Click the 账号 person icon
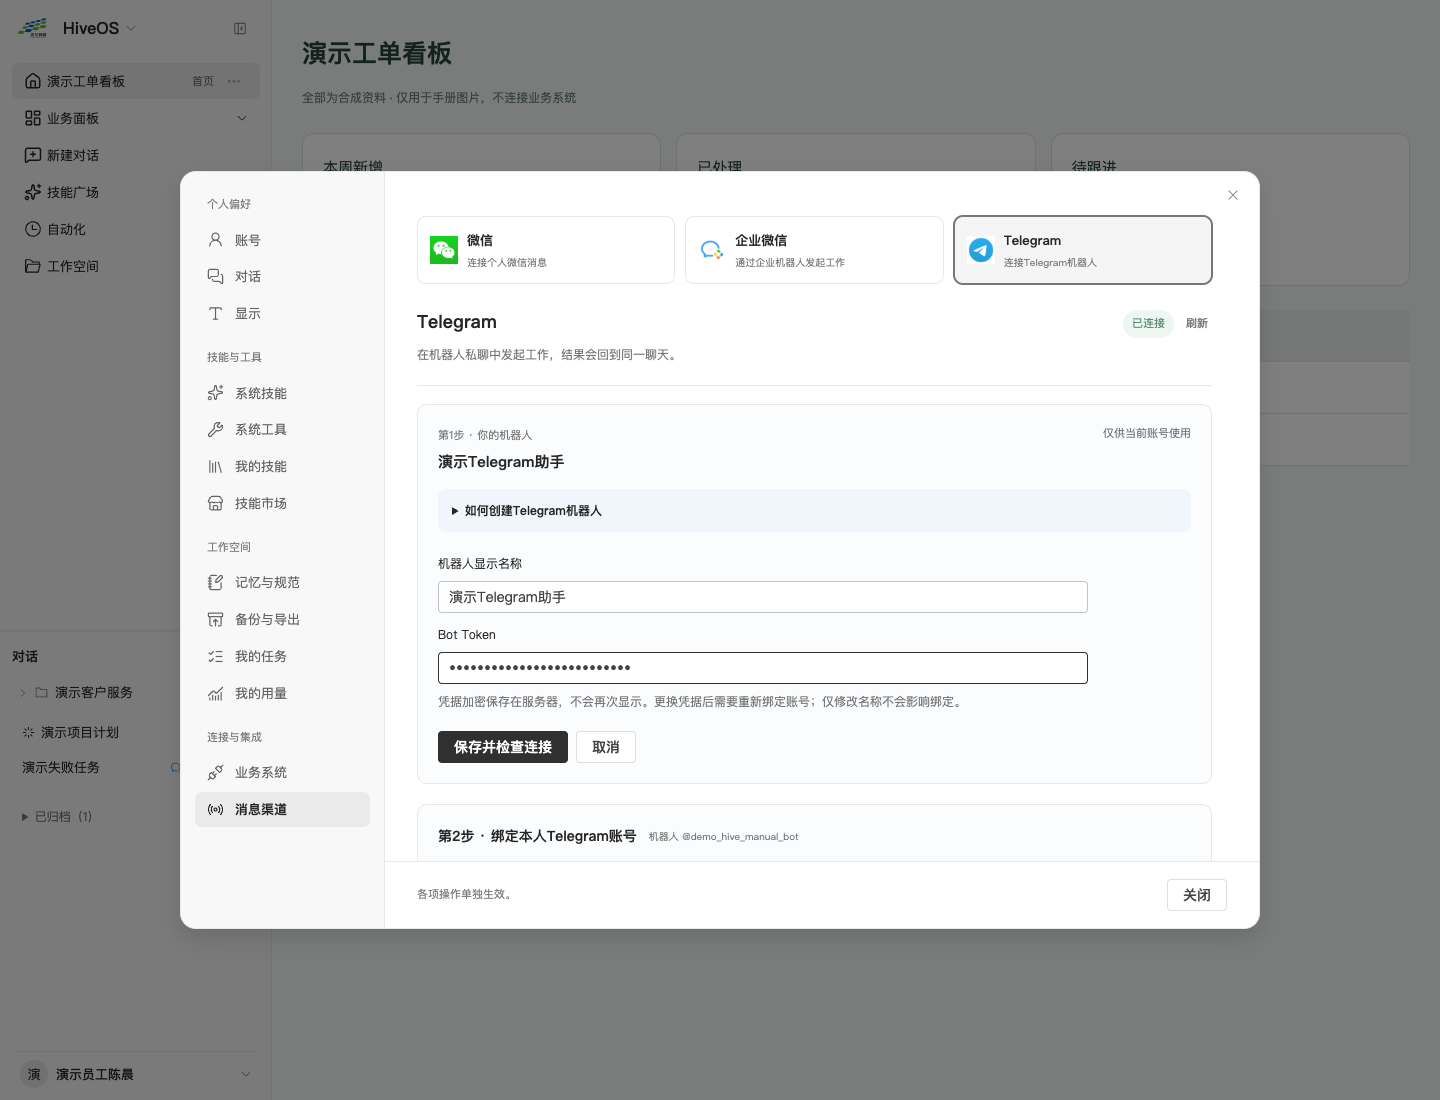Image resolution: width=1440 pixels, height=1100 pixels. (x=215, y=240)
